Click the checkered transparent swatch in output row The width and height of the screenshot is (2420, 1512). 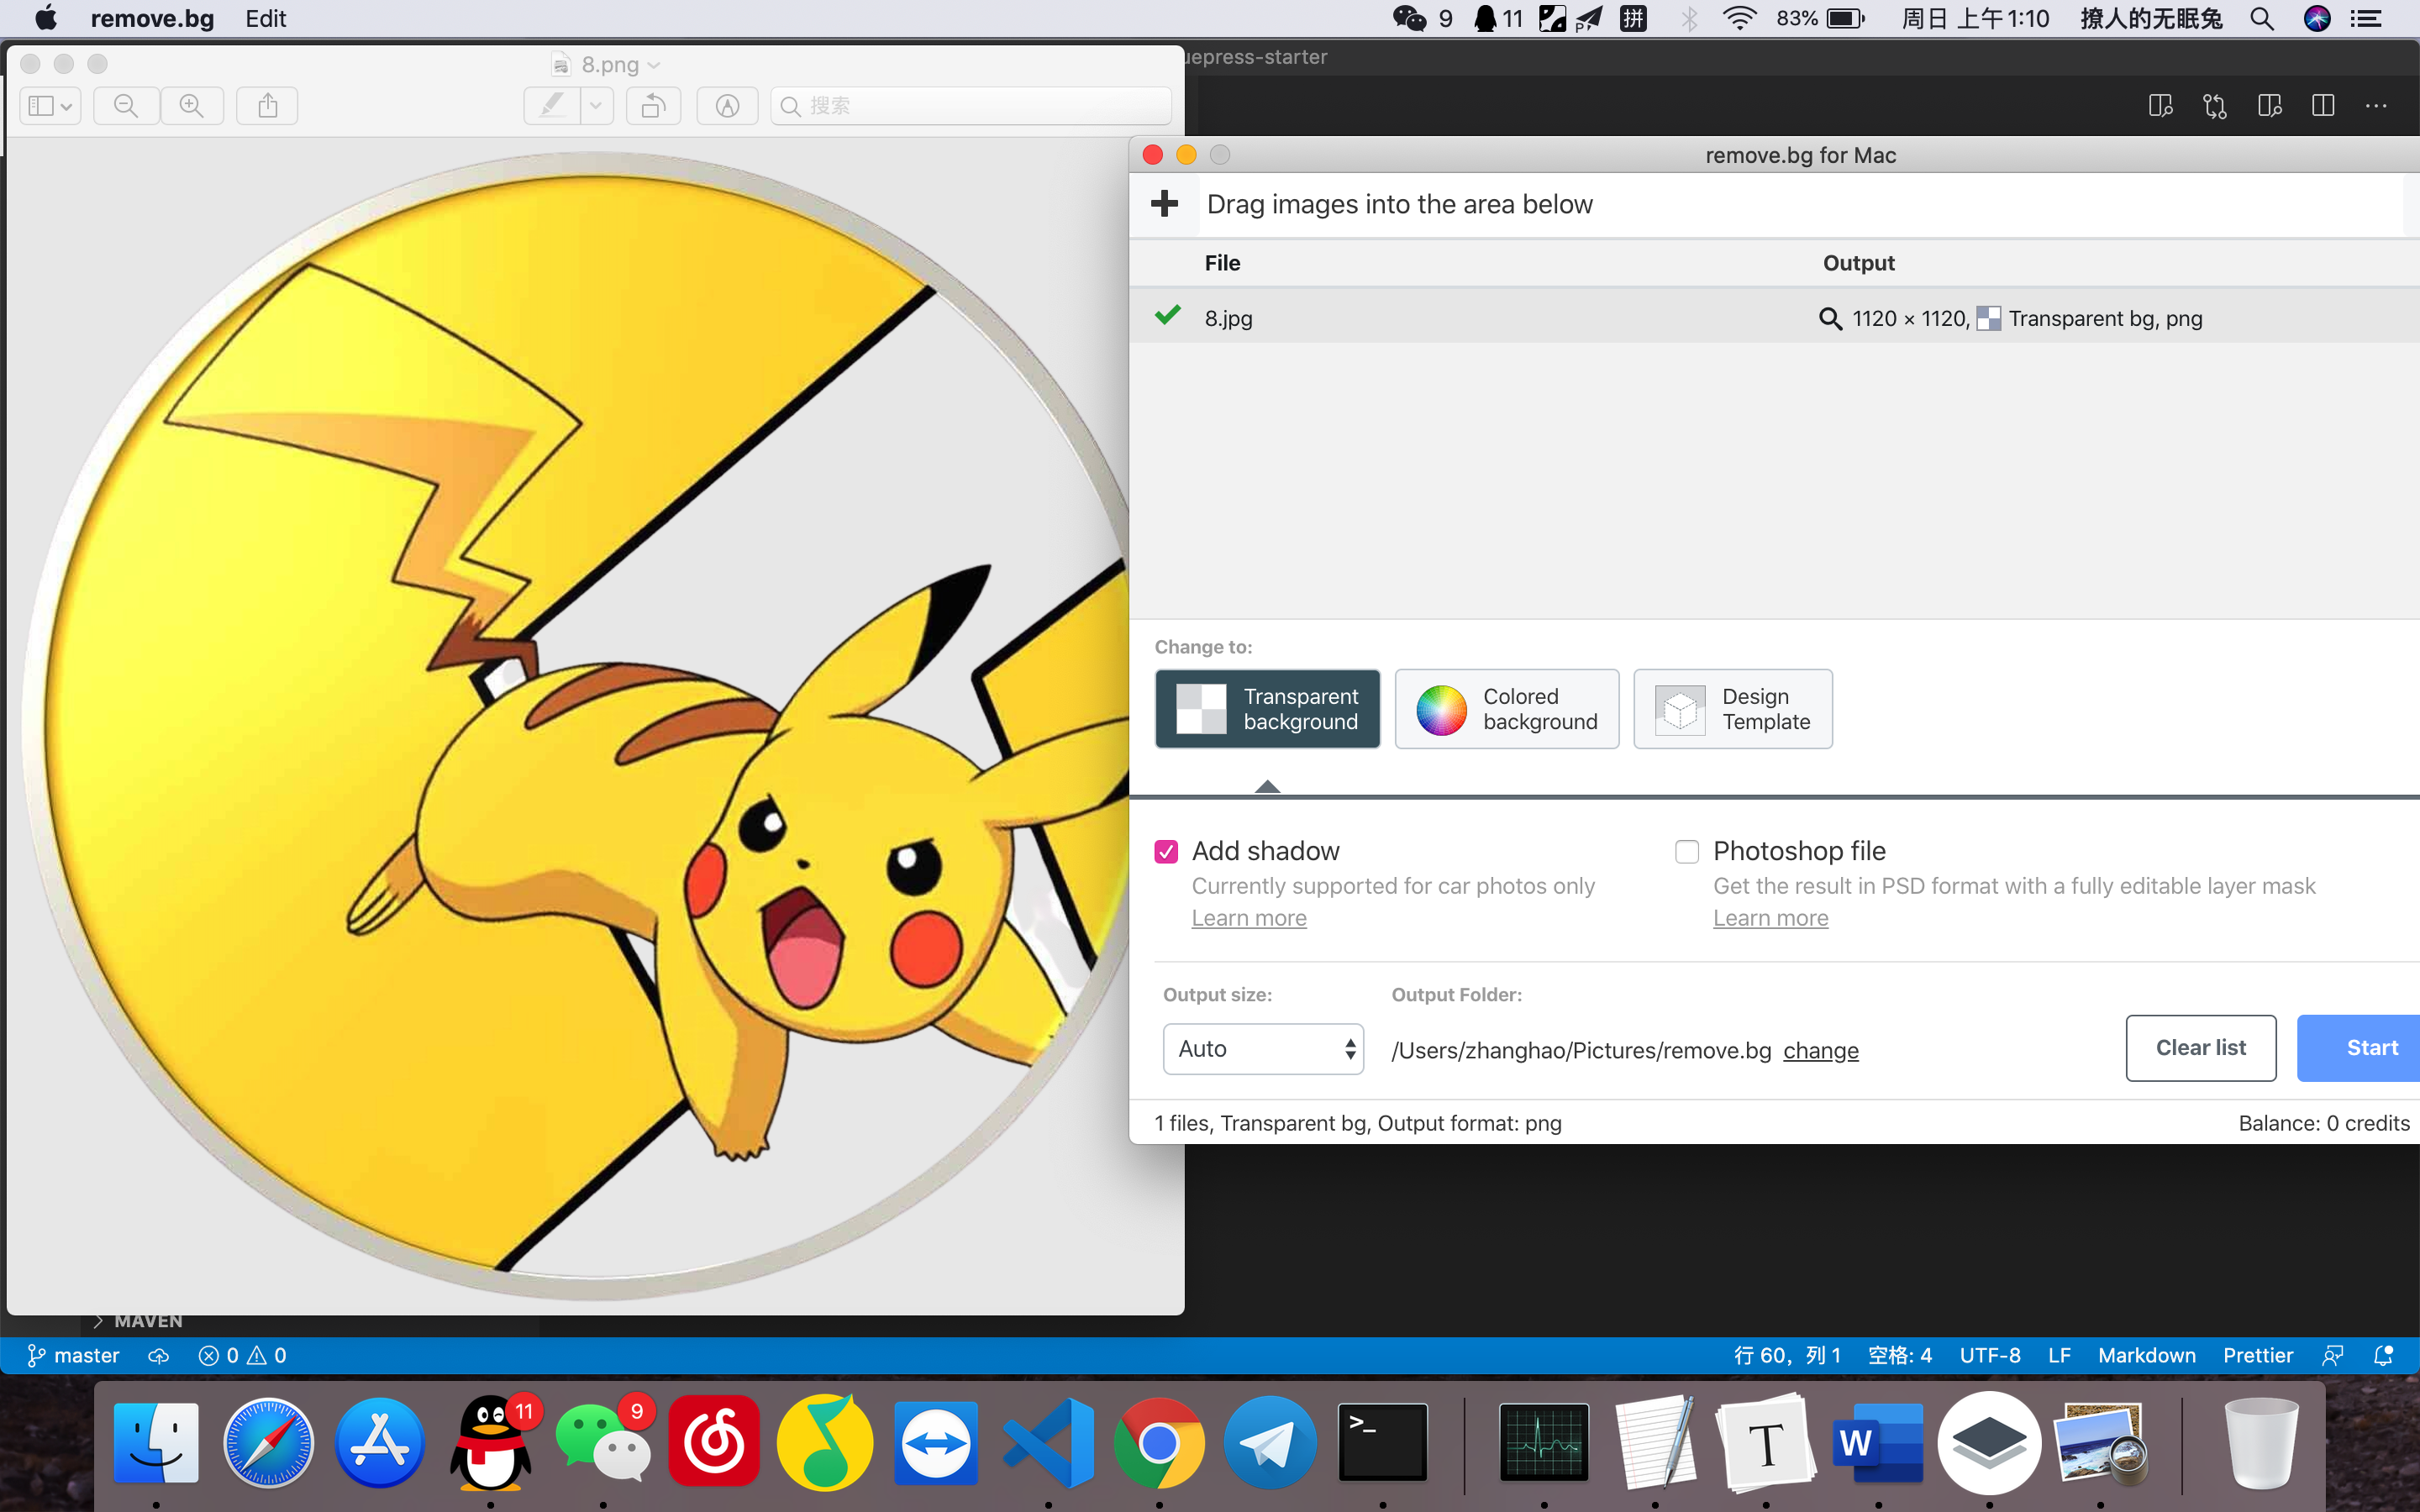click(x=1988, y=319)
